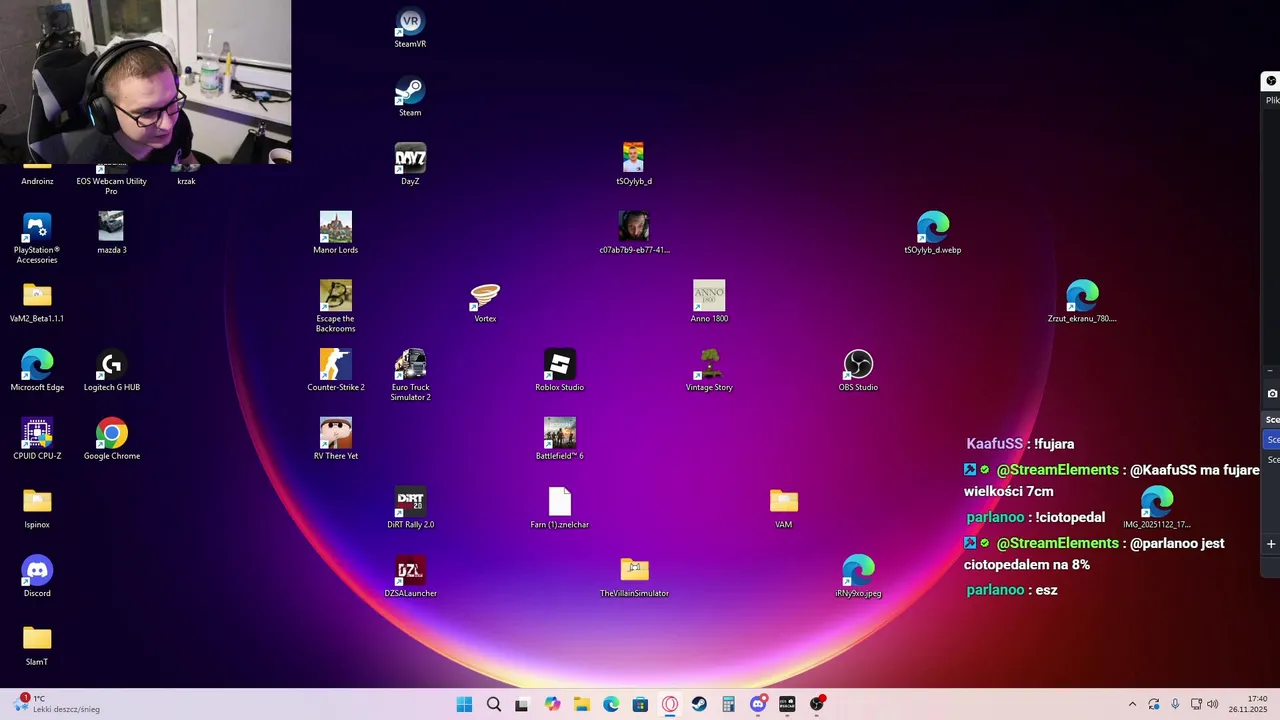Click the Ispinox folder icon
This screenshot has width=1280, height=720.
(37, 509)
